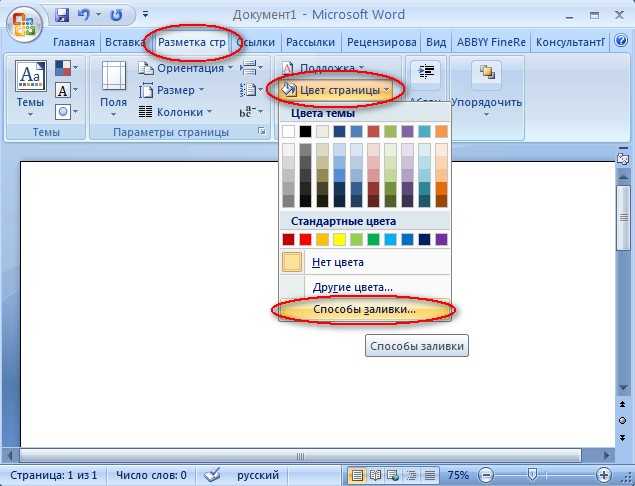Open the line numbers icon
This screenshot has width=635, height=486.
pos(251,90)
